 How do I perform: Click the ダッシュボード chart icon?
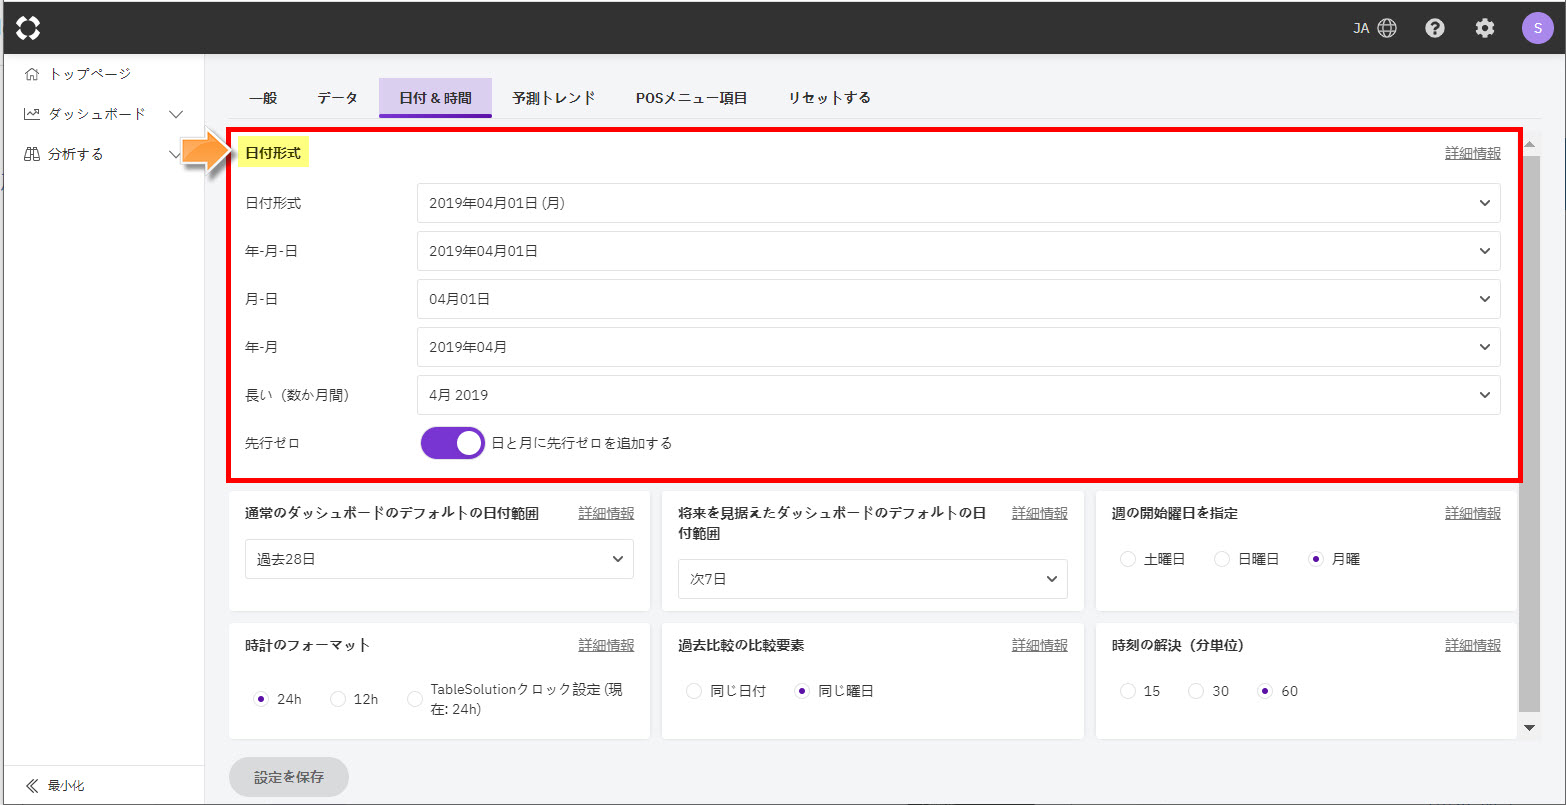pos(32,114)
